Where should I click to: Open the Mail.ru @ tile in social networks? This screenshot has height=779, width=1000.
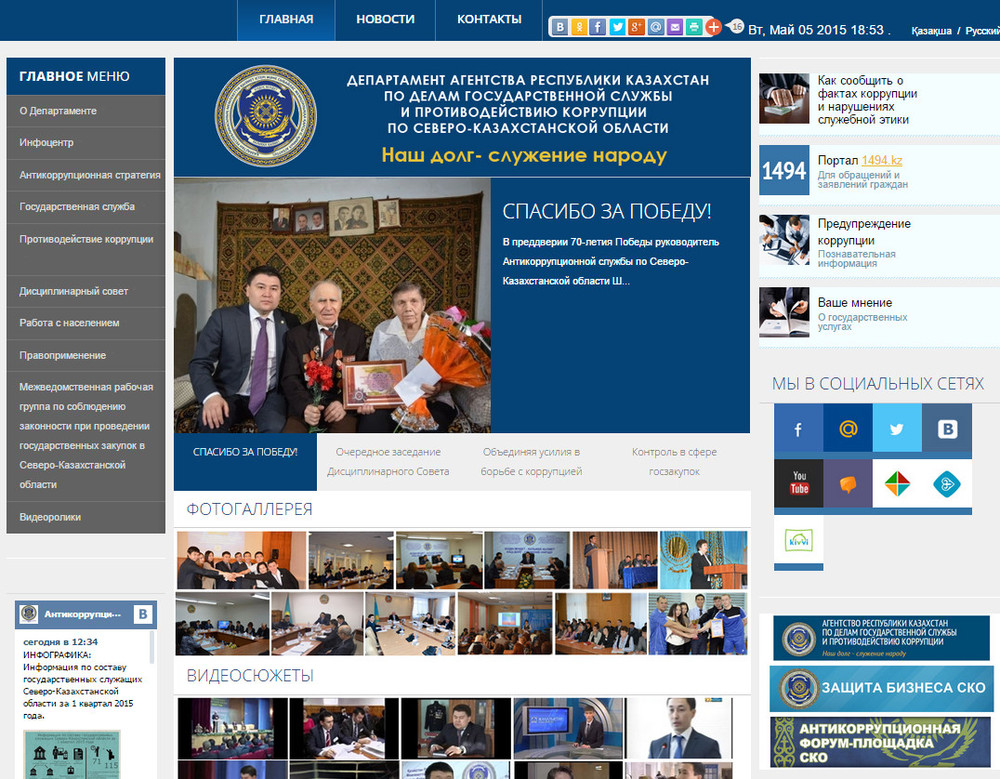(x=848, y=429)
